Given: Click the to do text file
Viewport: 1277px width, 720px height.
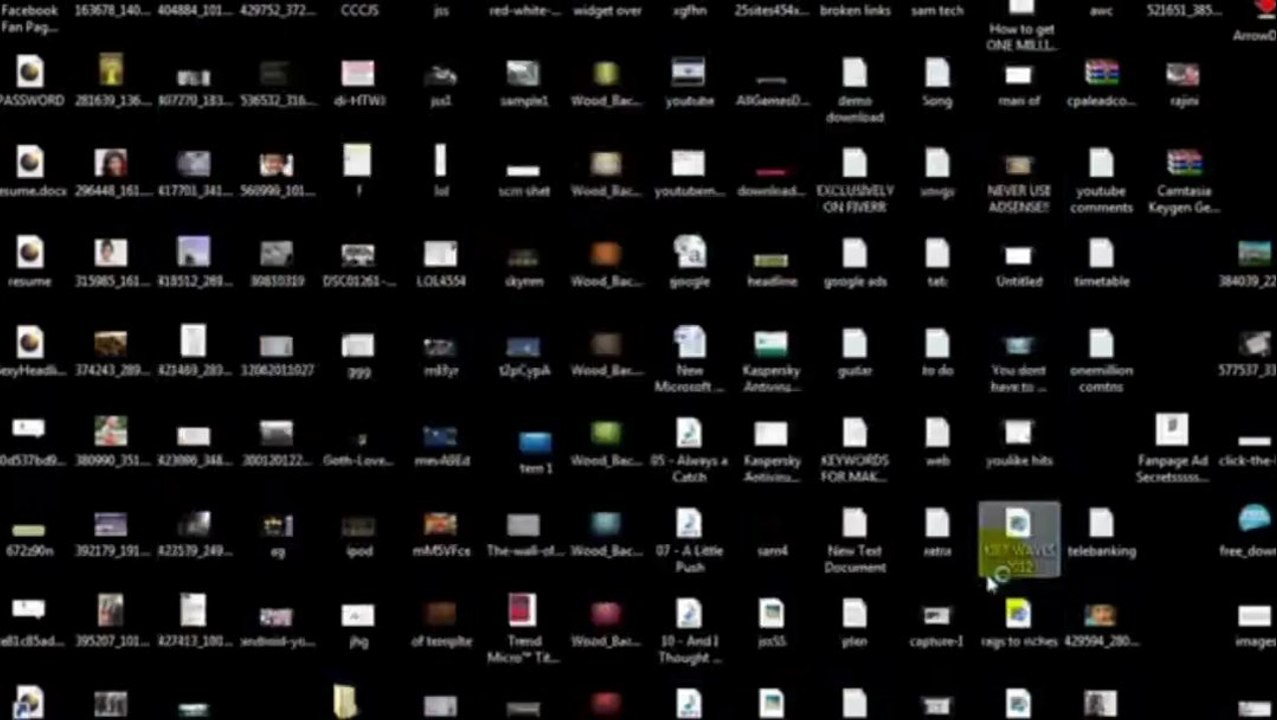Looking at the screenshot, I should click(x=937, y=342).
